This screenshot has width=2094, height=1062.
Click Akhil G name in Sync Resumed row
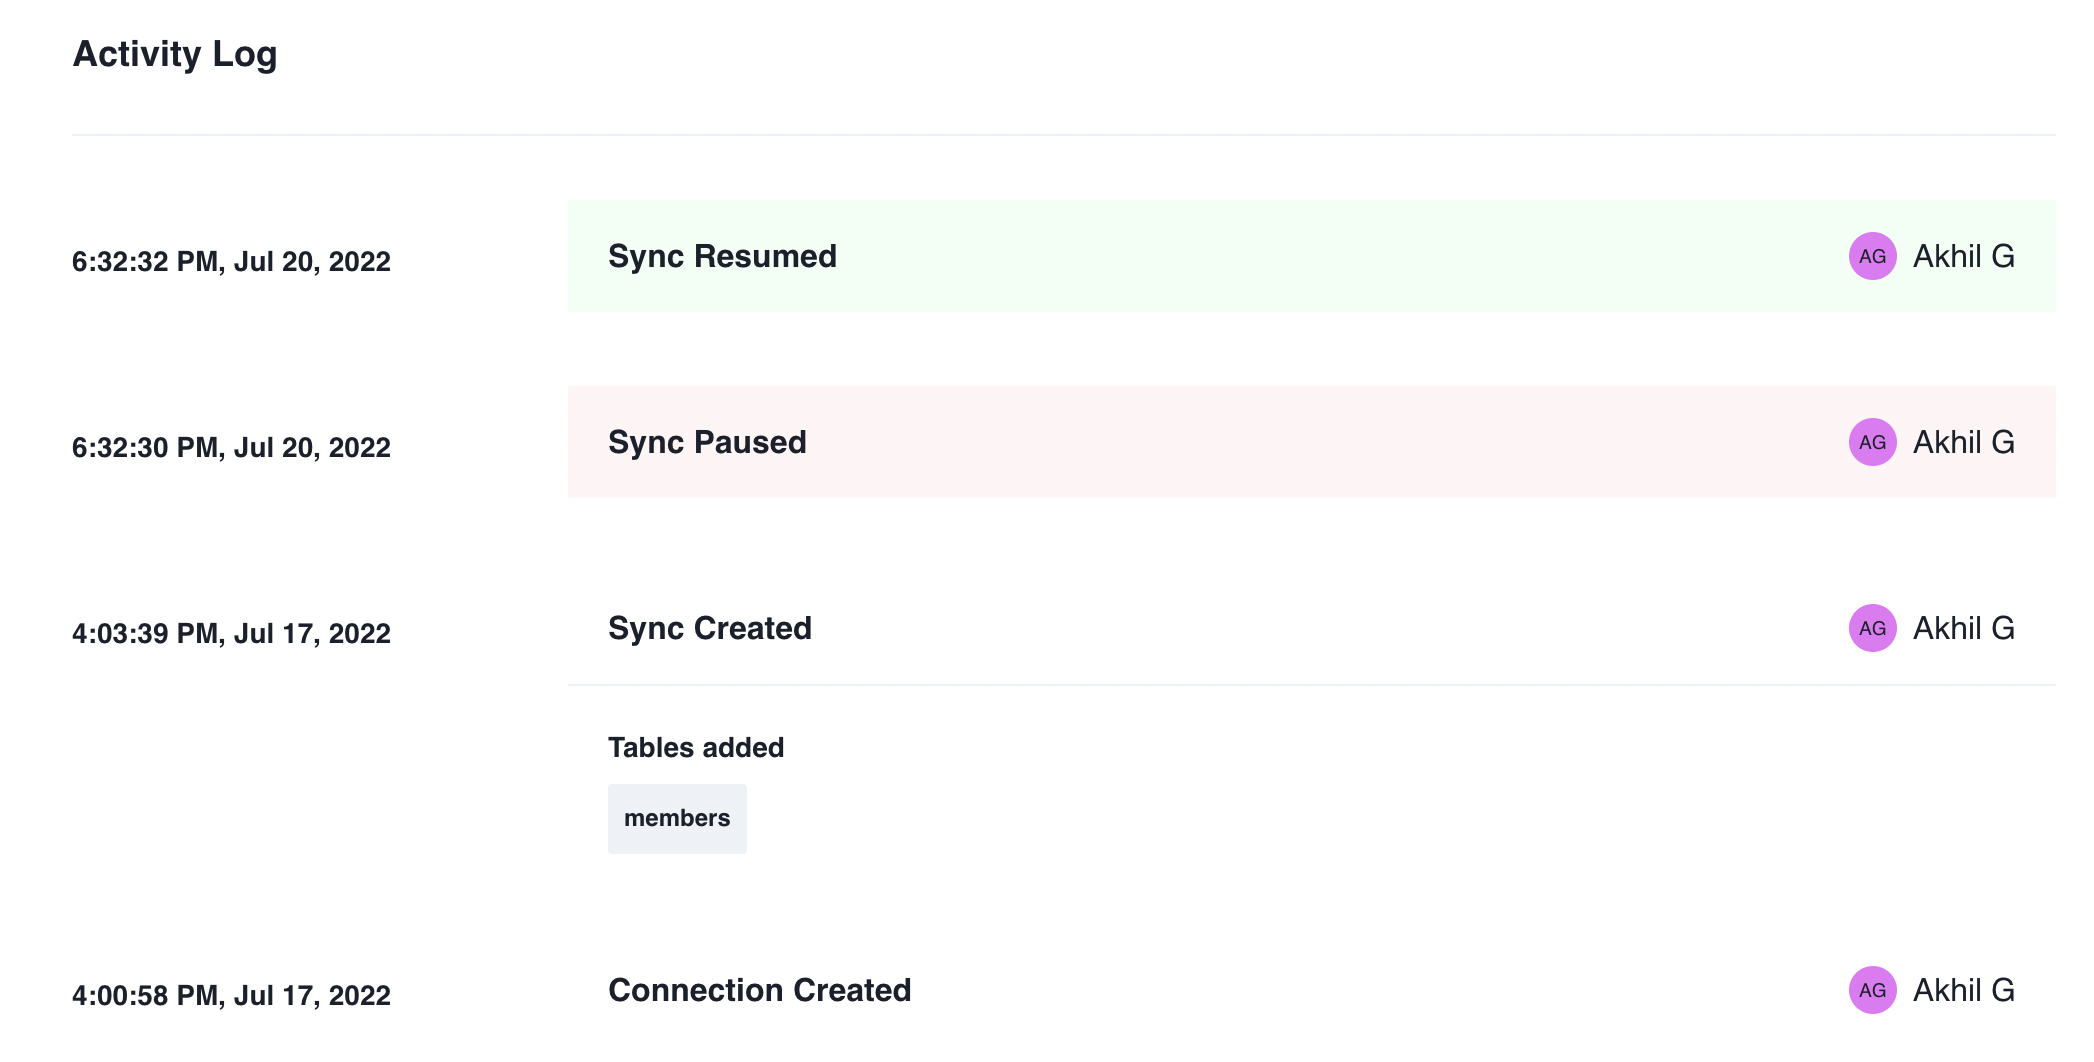pyautogui.click(x=1963, y=256)
